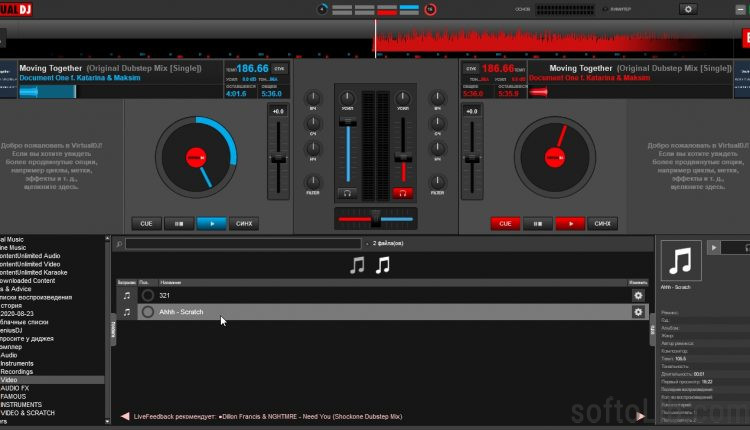Click the music note icon of row 321
The image size is (750, 430).
tap(127, 296)
